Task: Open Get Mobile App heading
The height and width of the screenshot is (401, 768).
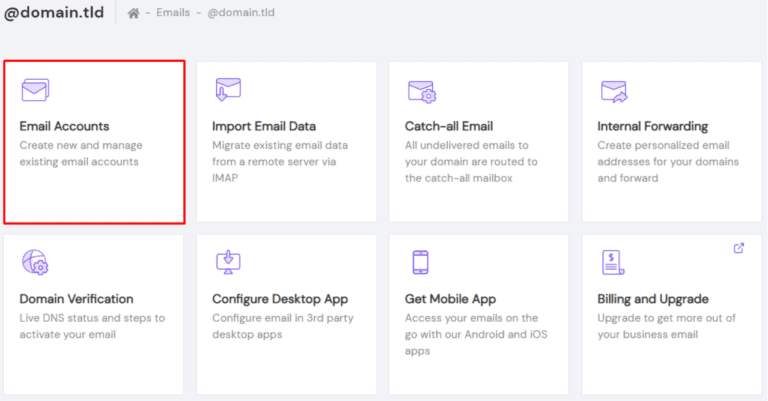Action: (x=450, y=299)
